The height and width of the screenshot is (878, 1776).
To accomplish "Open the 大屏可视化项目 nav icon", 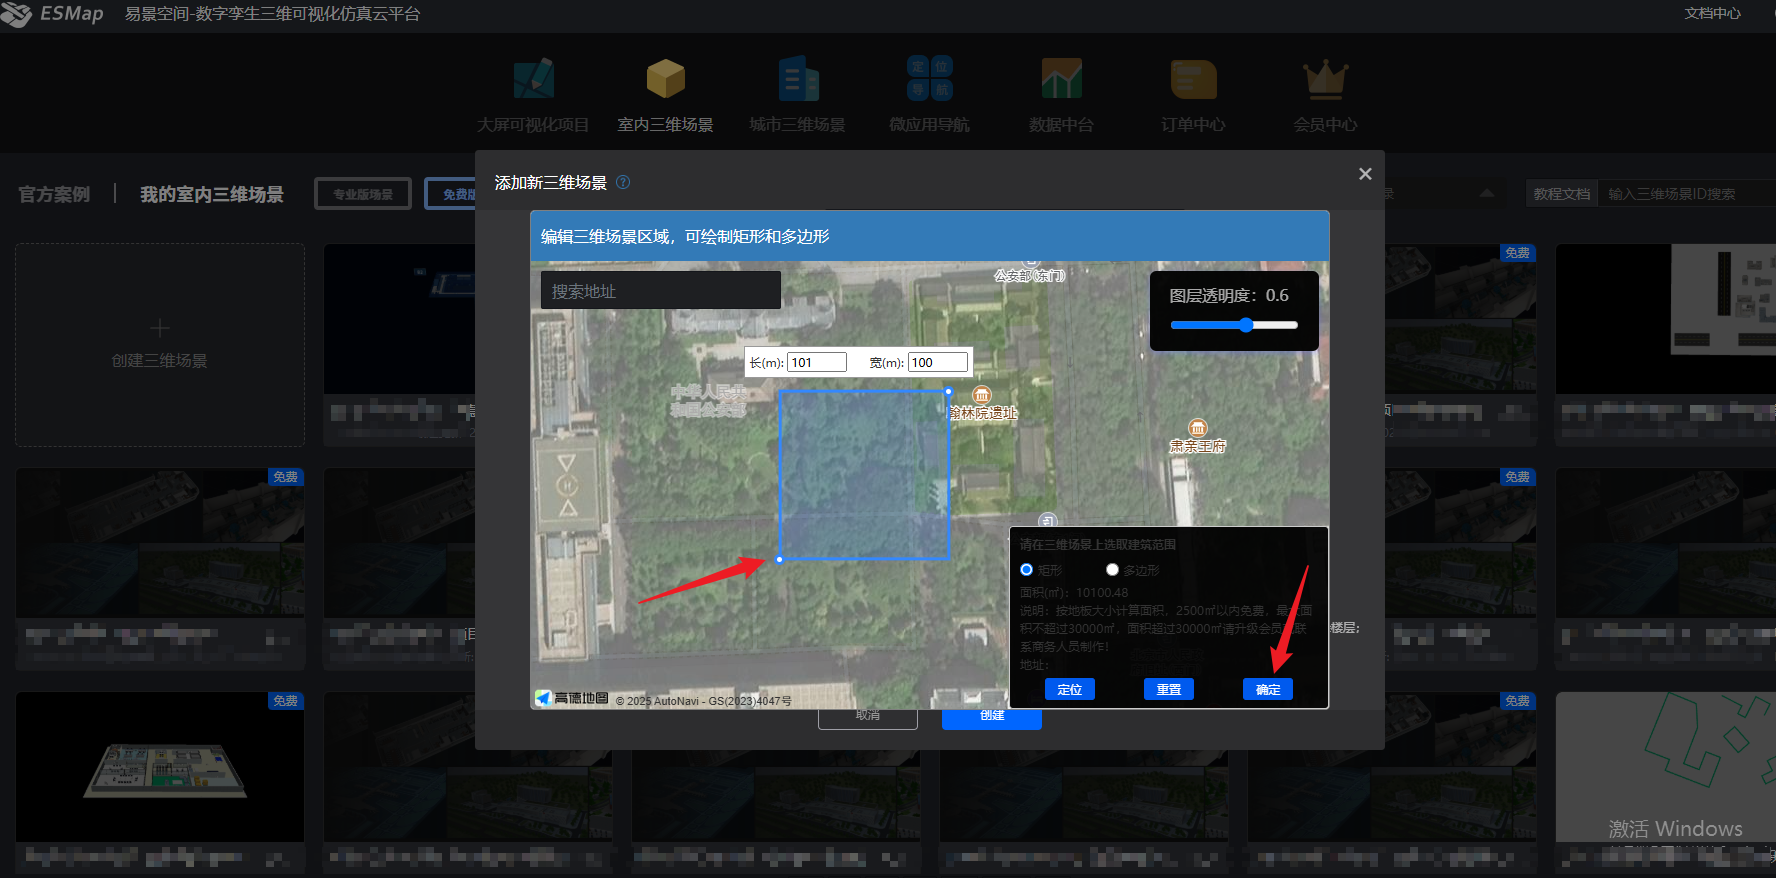I will [534, 78].
